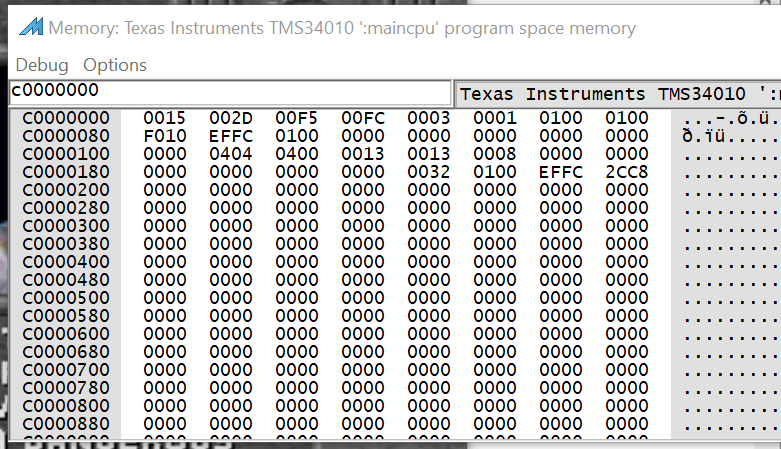This screenshot has height=449, width=781.
Task: Click value 0100 in row C0000180
Action: [x=495, y=172]
